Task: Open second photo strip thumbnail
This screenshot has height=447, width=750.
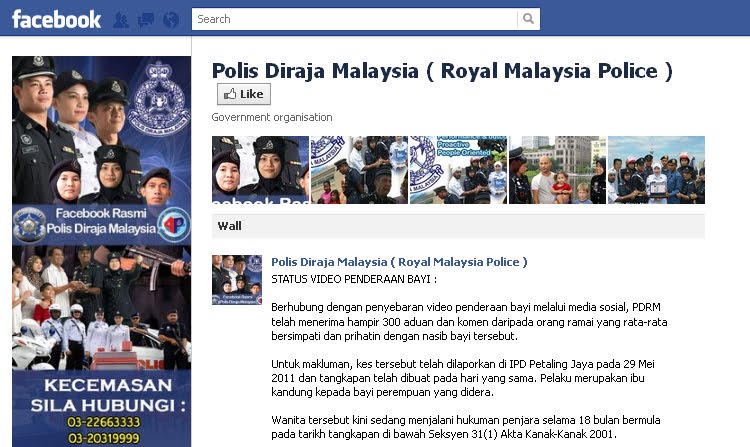Action: tap(359, 170)
